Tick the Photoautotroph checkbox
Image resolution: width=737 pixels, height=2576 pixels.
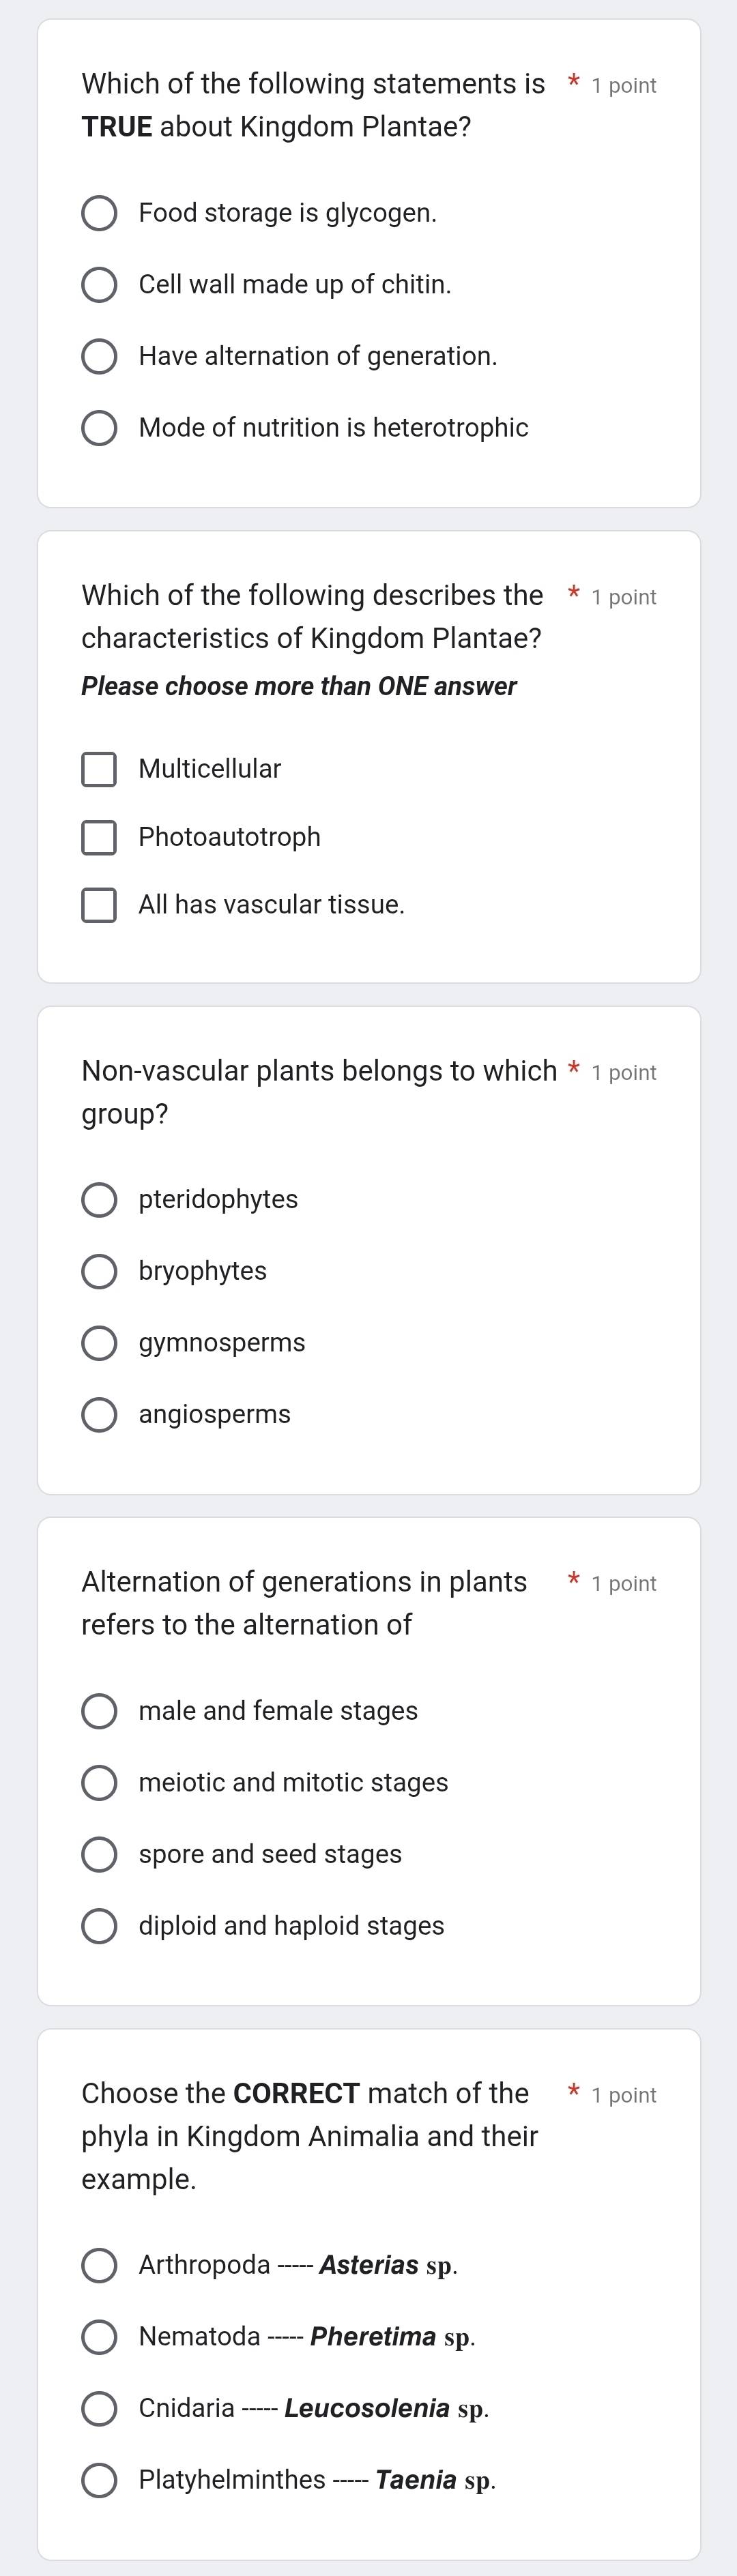(99, 837)
